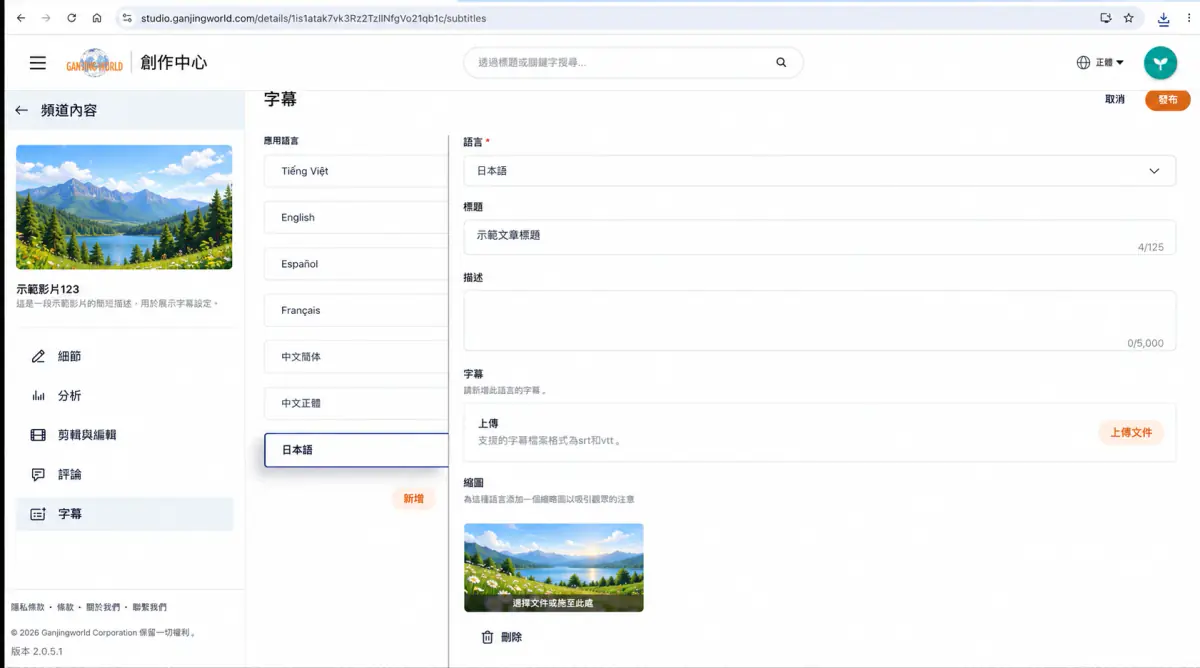The width and height of the screenshot is (1200, 668).
Task: Click the subtitles icon for 字幕
Action: tap(39, 514)
